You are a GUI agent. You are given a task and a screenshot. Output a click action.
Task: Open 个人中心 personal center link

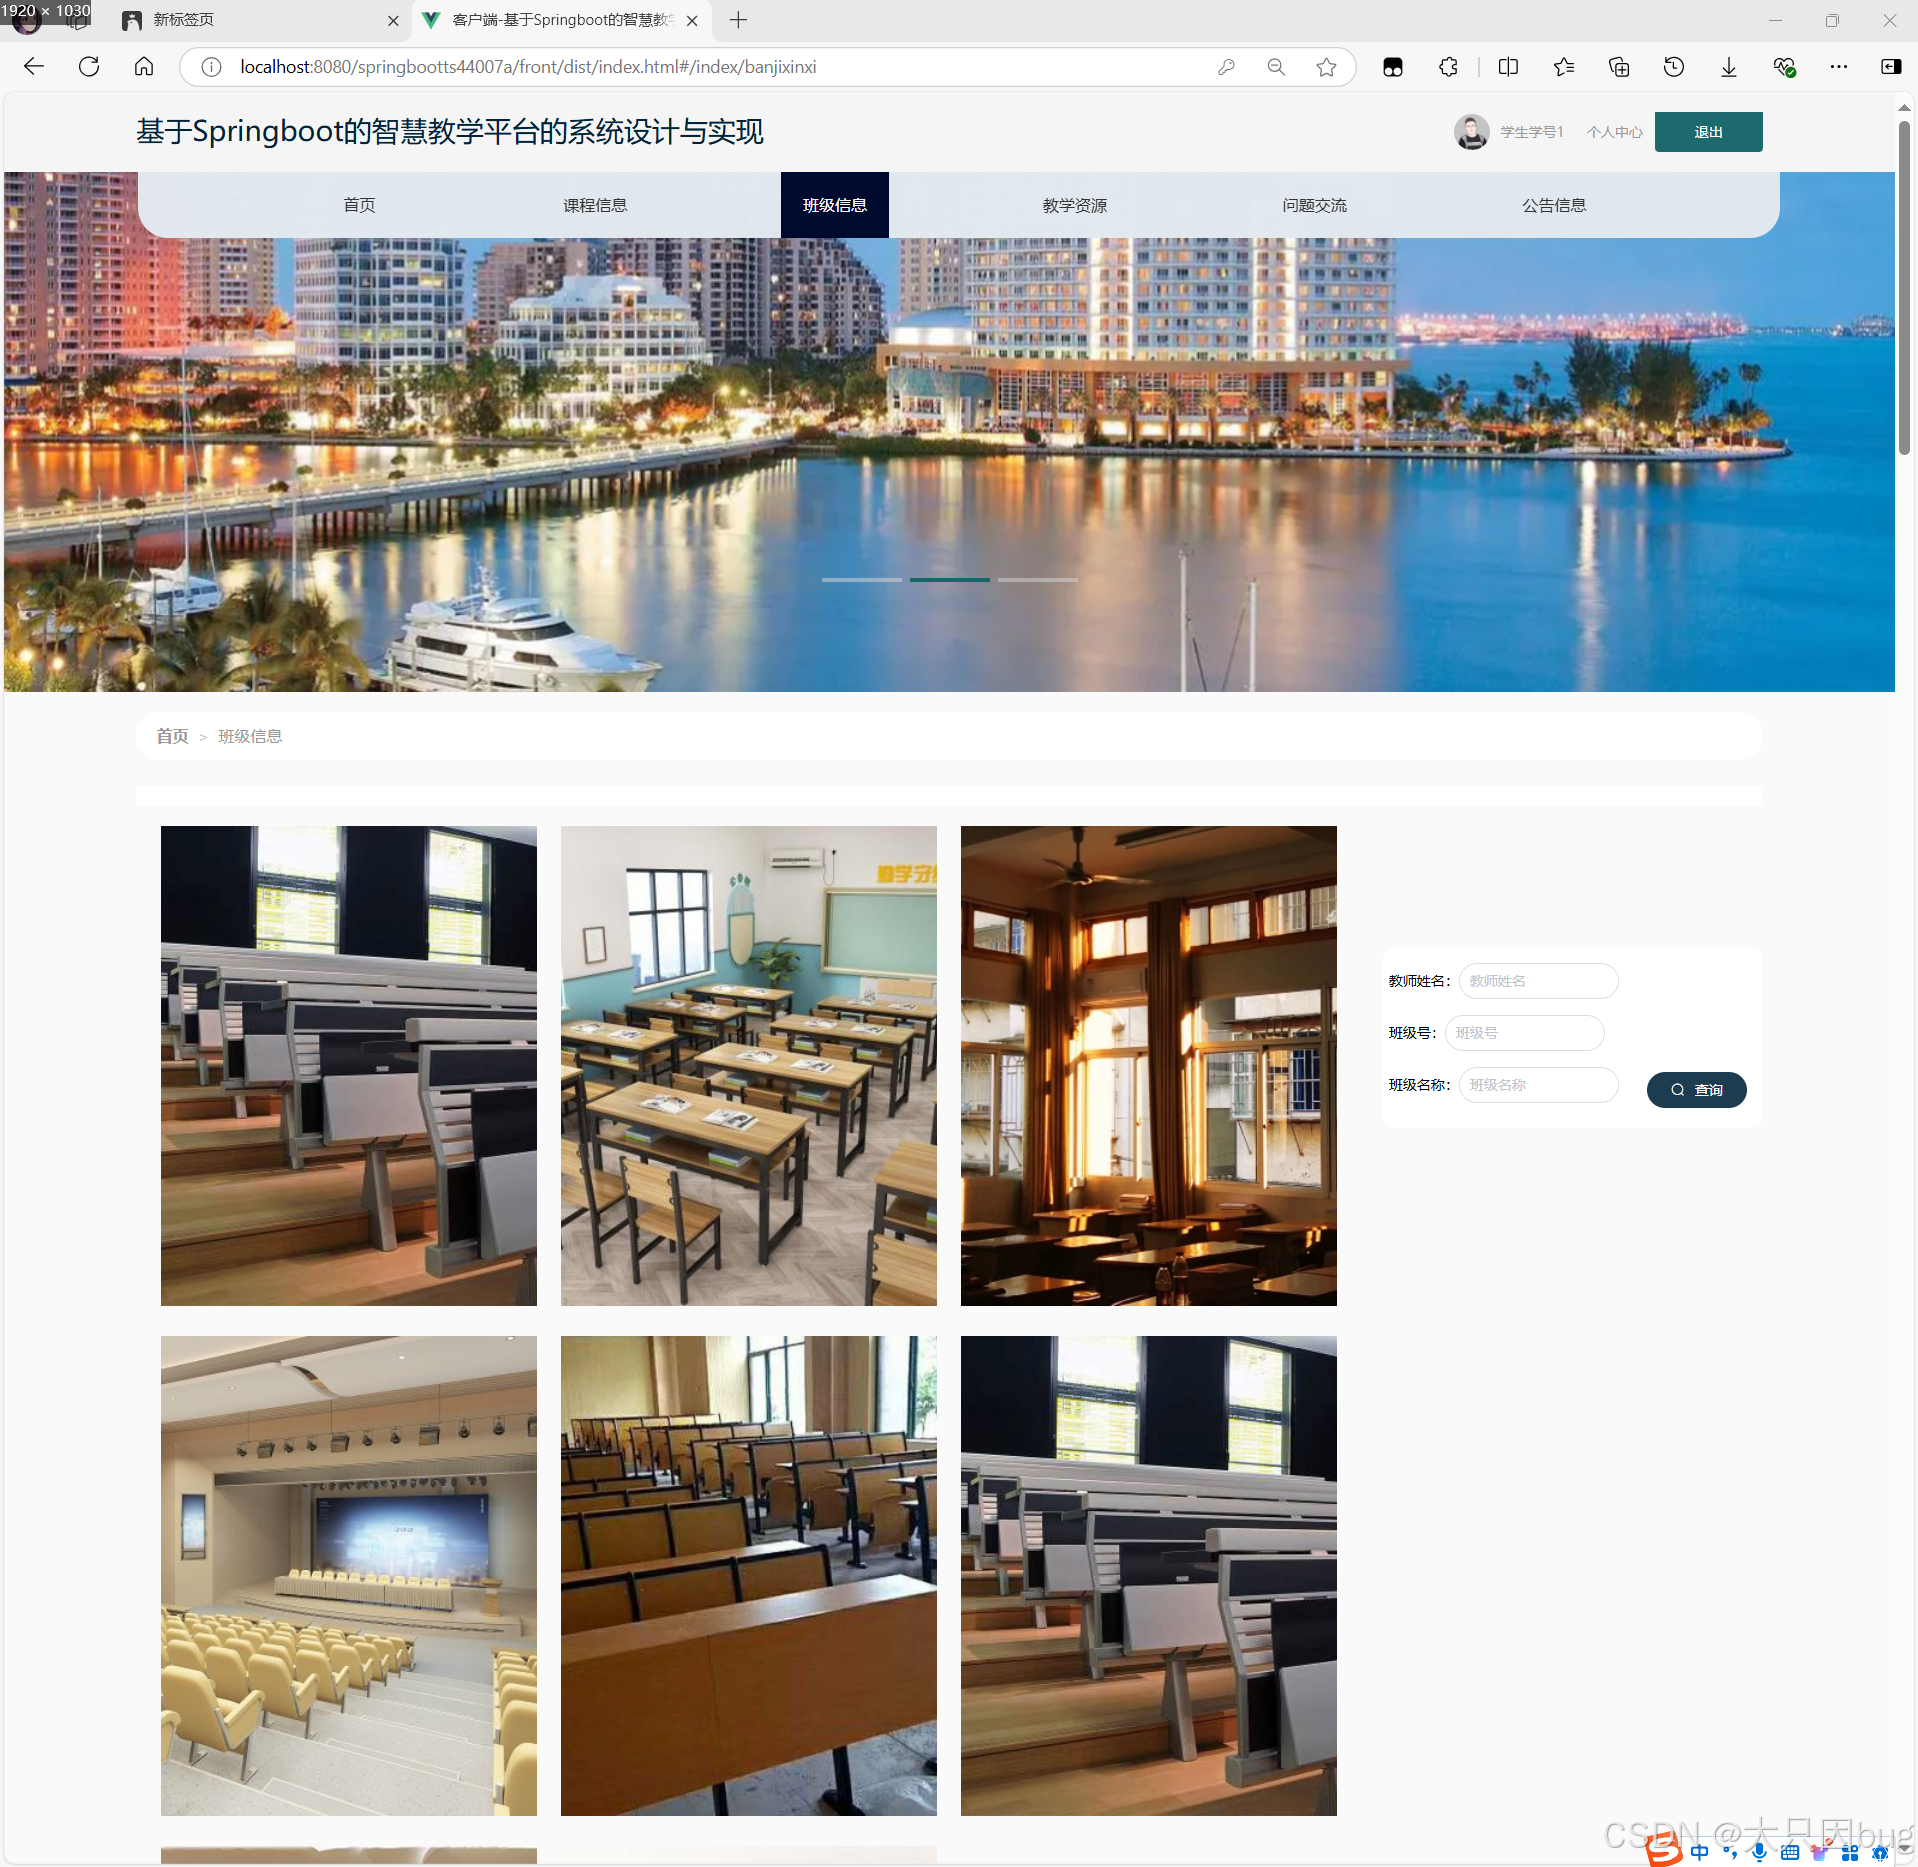pyautogui.click(x=1614, y=132)
